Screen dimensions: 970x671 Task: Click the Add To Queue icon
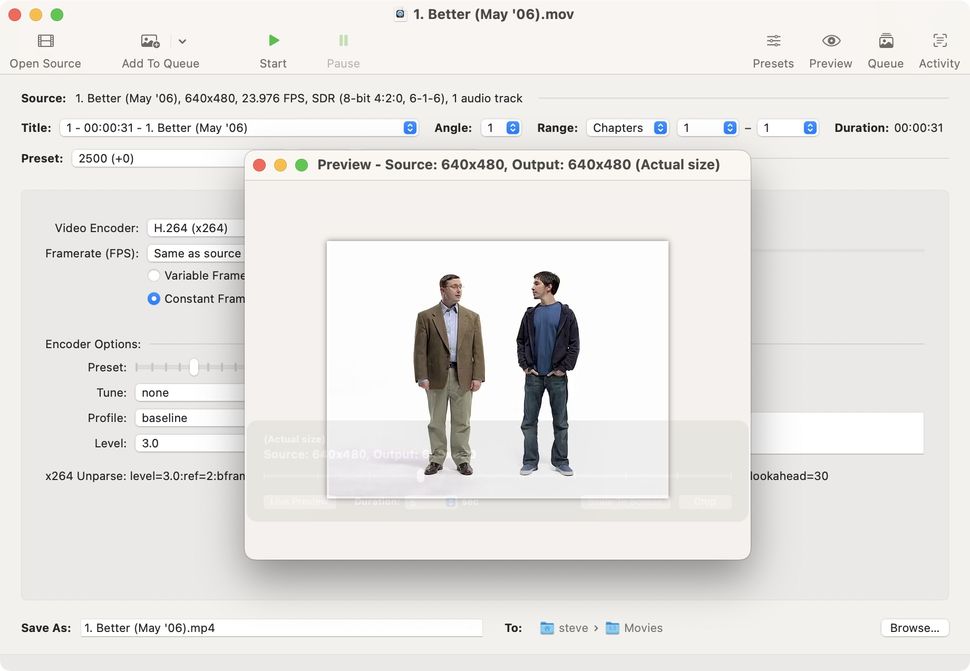pos(150,41)
